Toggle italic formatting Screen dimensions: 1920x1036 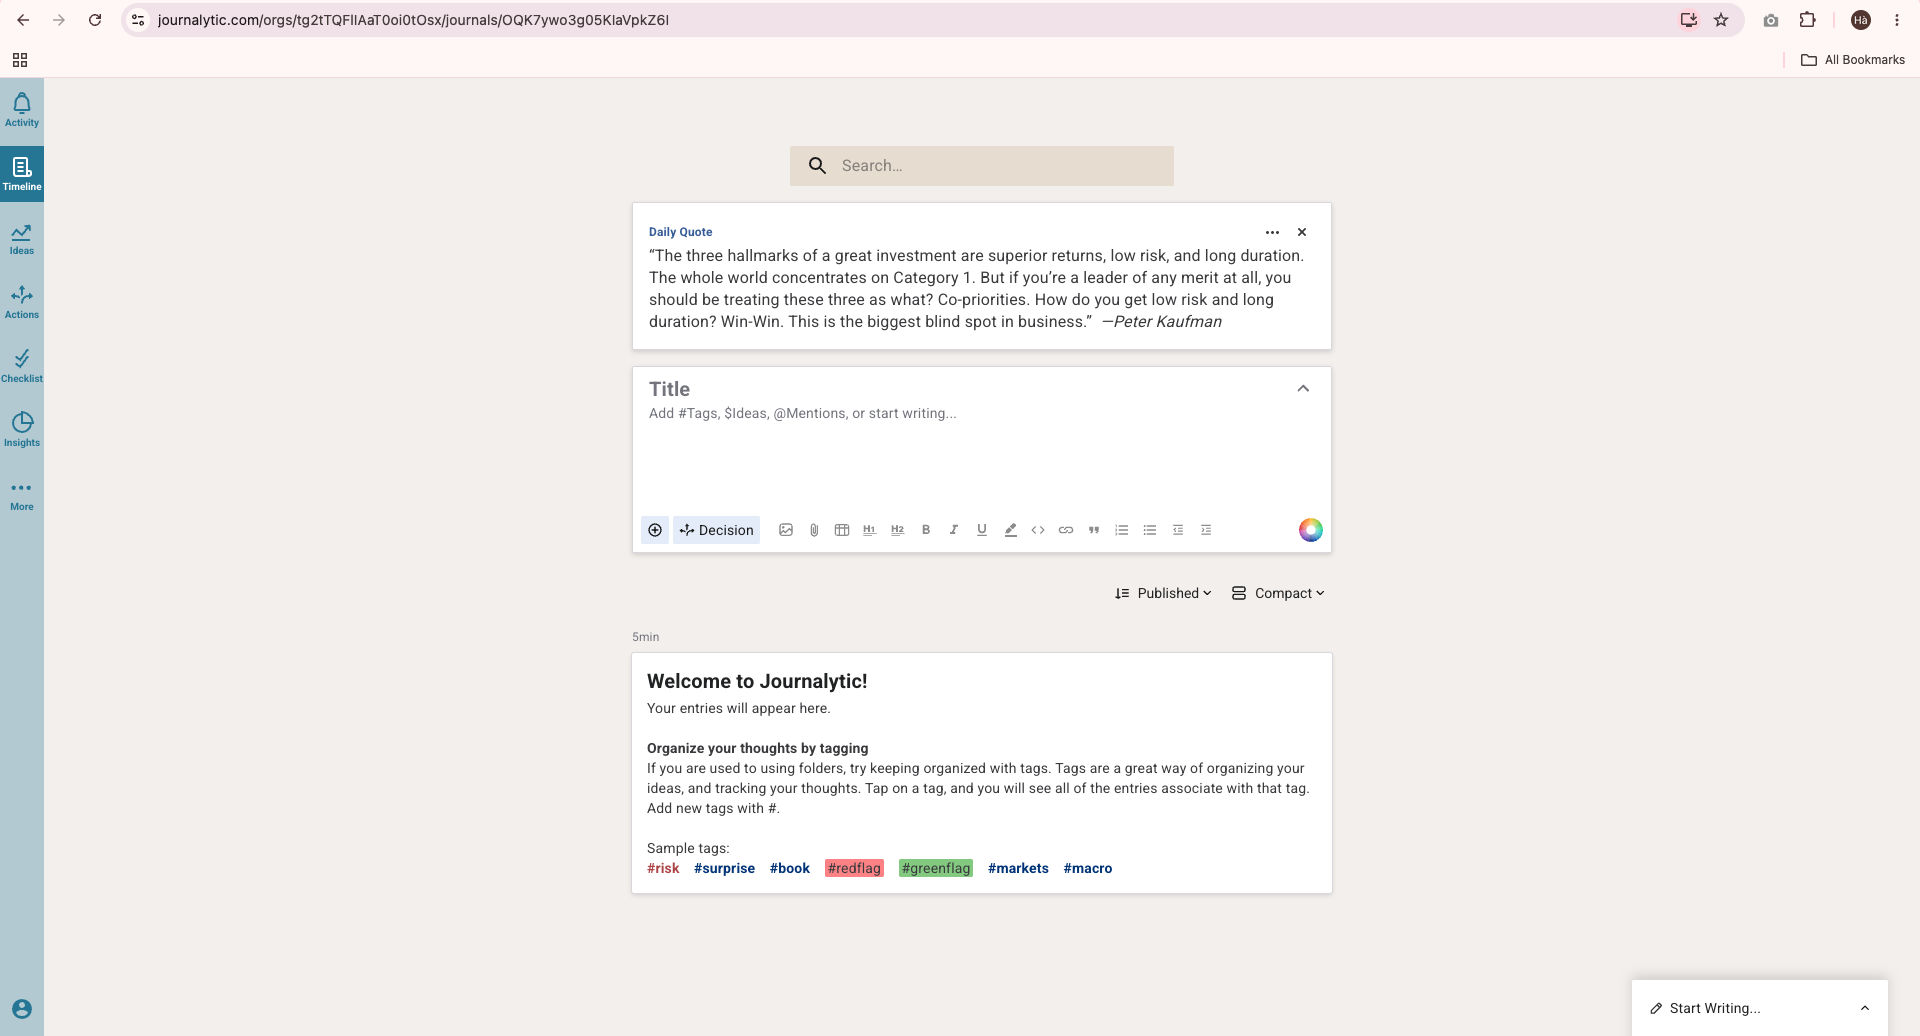tap(954, 530)
